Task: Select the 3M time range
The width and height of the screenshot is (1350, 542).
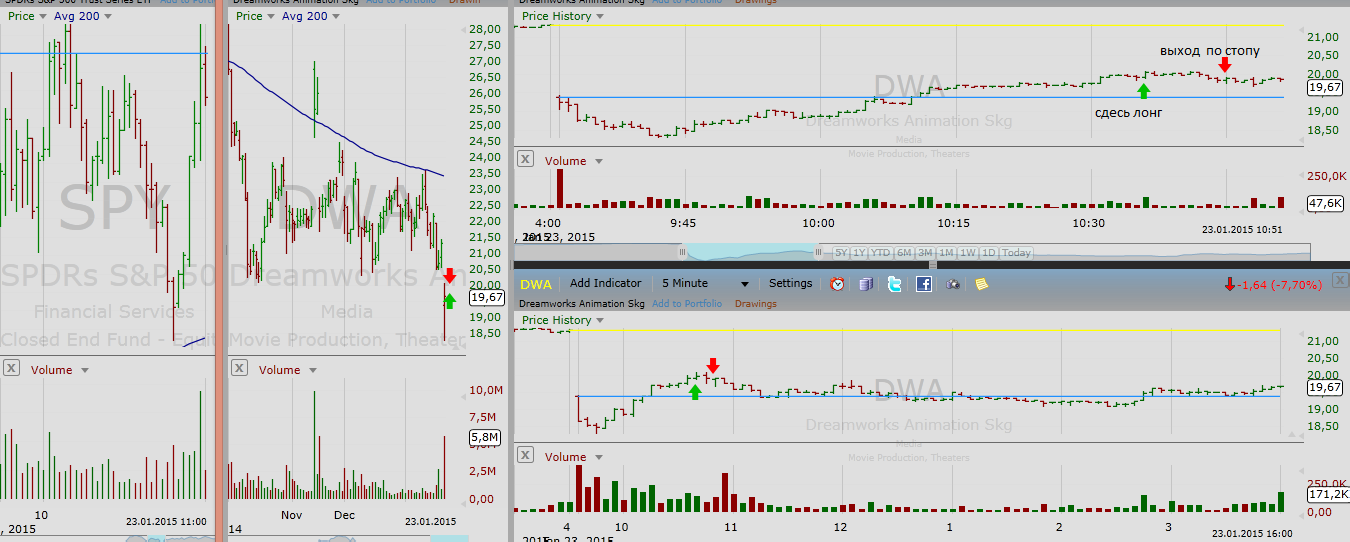Action: [x=925, y=253]
